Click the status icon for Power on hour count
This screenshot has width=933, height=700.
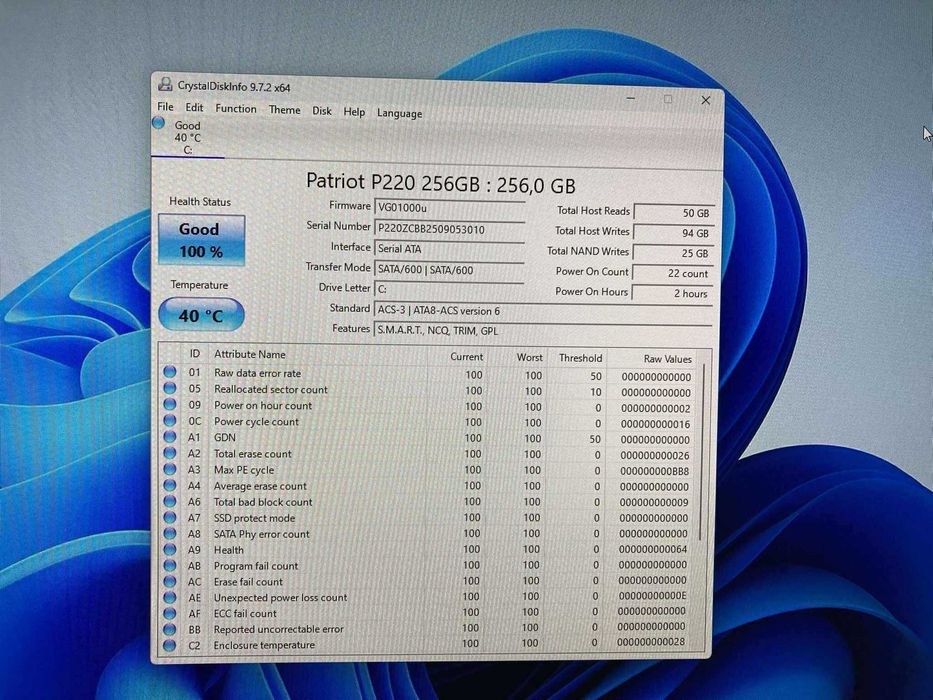click(x=170, y=404)
